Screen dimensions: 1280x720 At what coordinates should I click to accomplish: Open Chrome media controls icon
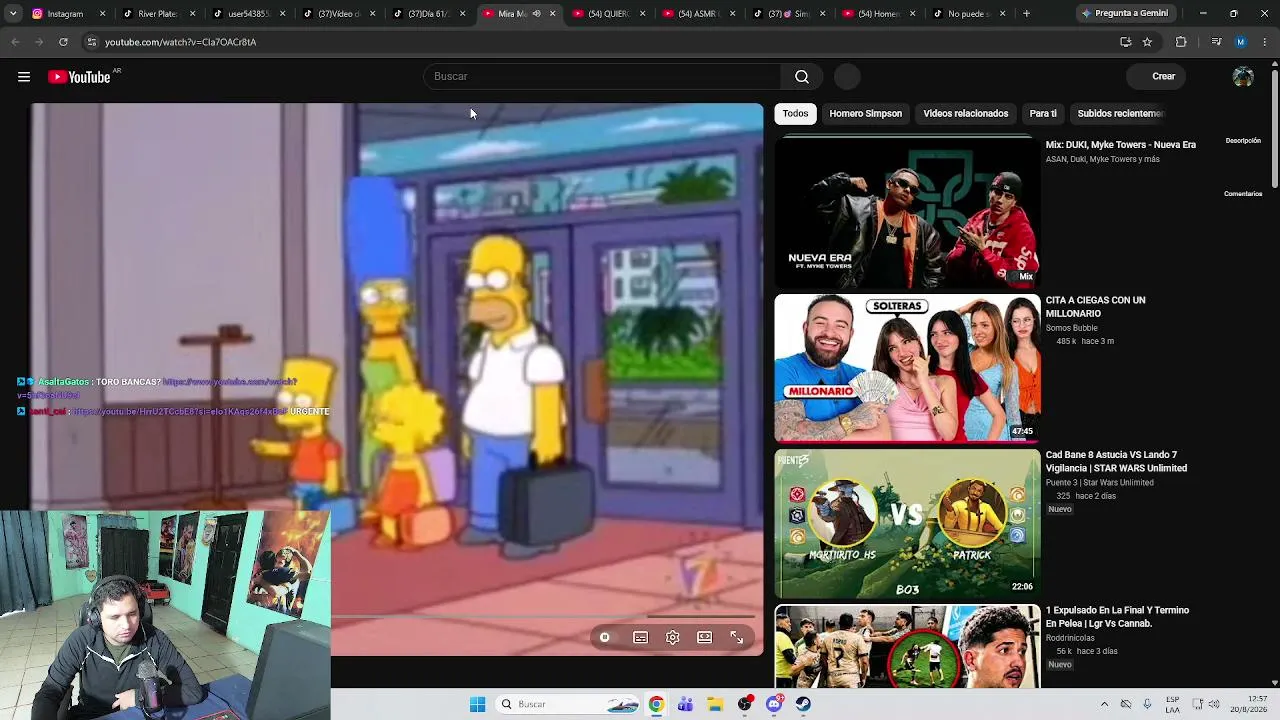pos(1216,42)
